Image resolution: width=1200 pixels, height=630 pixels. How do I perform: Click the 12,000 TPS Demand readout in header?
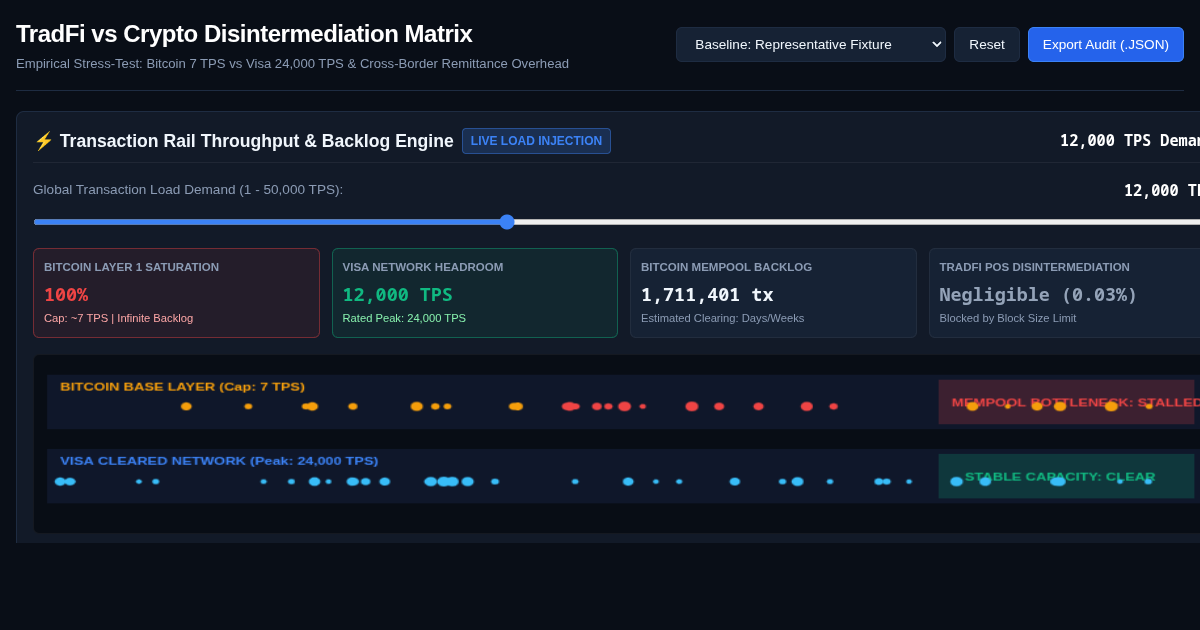pyautogui.click(x=1130, y=141)
